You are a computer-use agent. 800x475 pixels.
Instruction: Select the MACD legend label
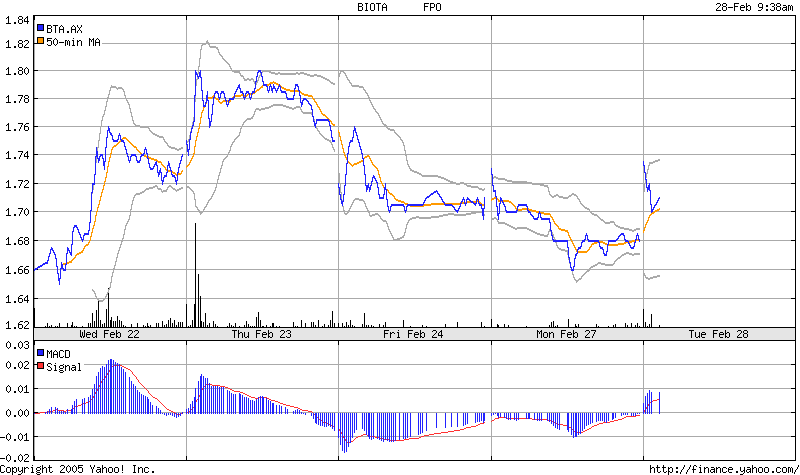tap(58, 354)
